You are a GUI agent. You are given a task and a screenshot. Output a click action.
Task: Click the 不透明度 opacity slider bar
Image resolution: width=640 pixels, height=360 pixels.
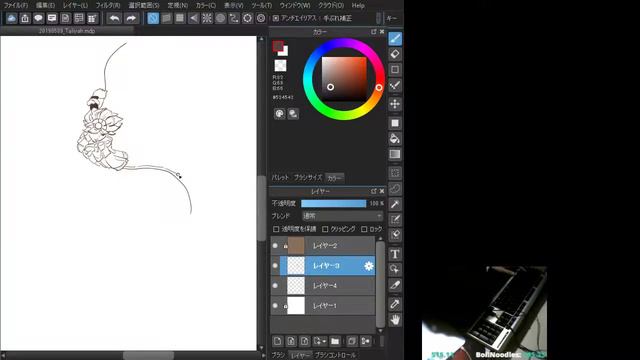coord(333,203)
